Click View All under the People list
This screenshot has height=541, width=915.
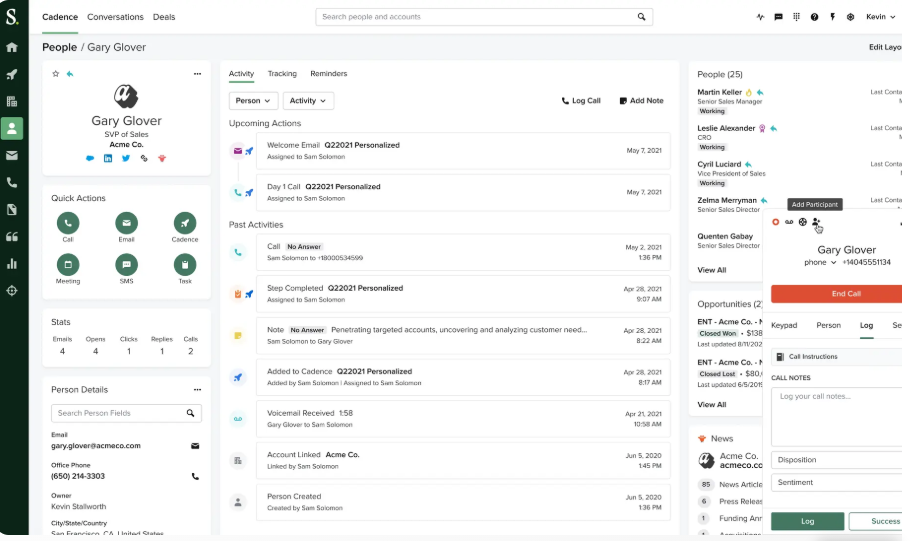click(x=711, y=270)
